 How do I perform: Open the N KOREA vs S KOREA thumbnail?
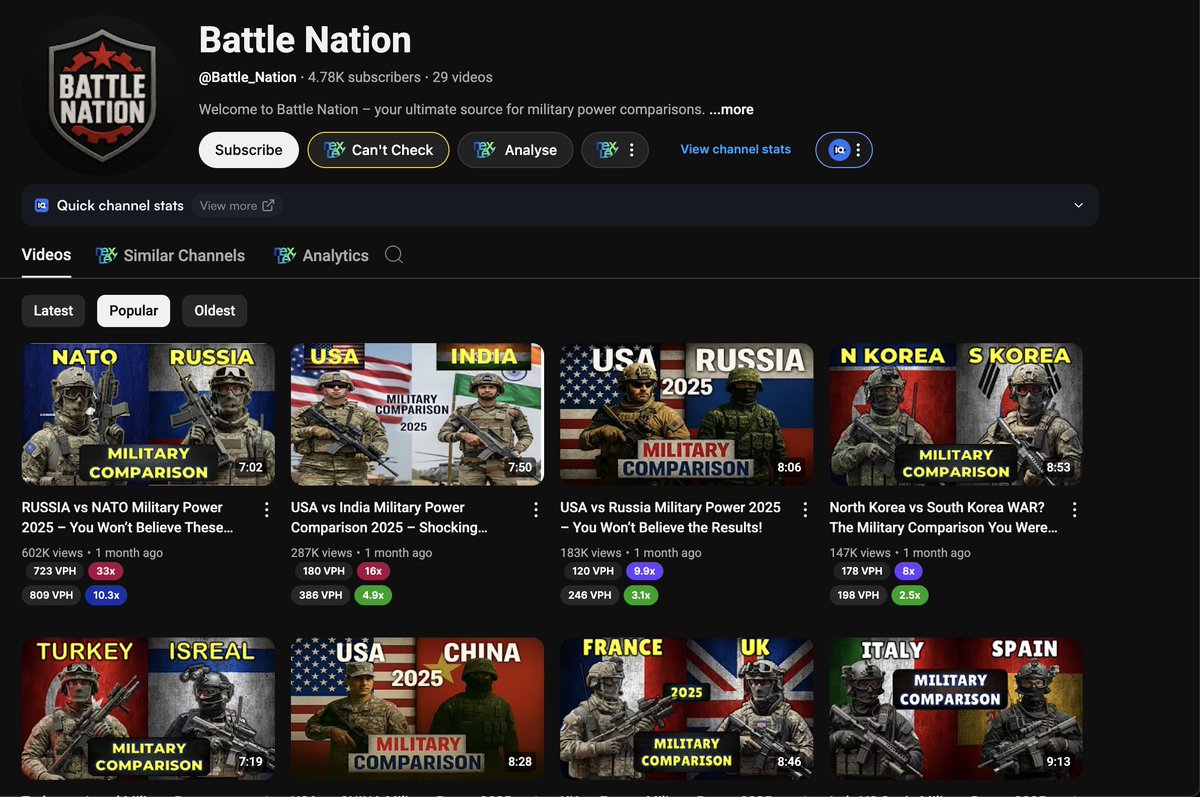coord(956,414)
